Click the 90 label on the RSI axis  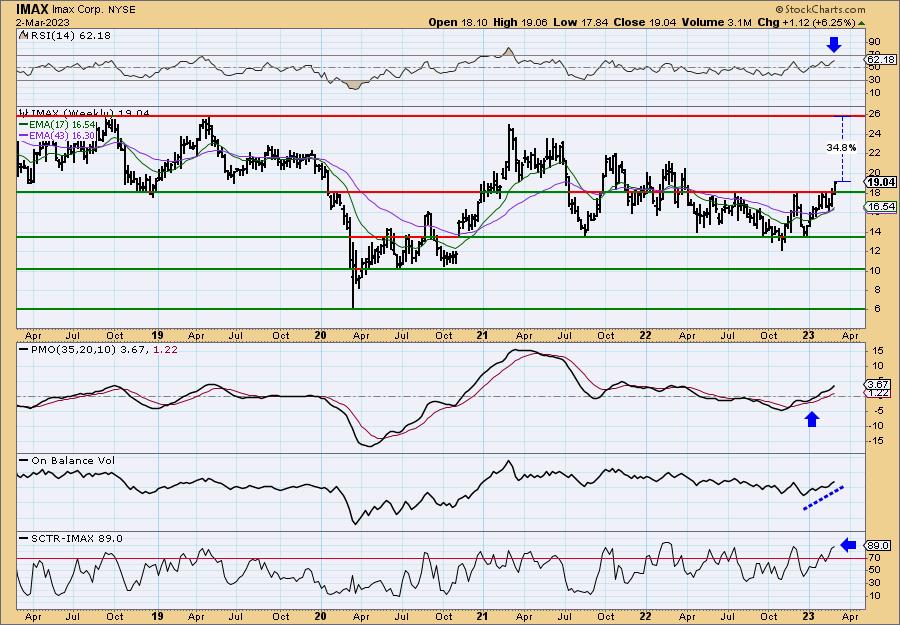(x=874, y=42)
